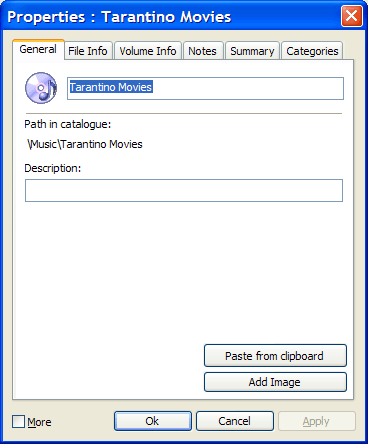Click the Cancel button
This screenshot has width=368, height=444.
pyautogui.click(x=235, y=421)
